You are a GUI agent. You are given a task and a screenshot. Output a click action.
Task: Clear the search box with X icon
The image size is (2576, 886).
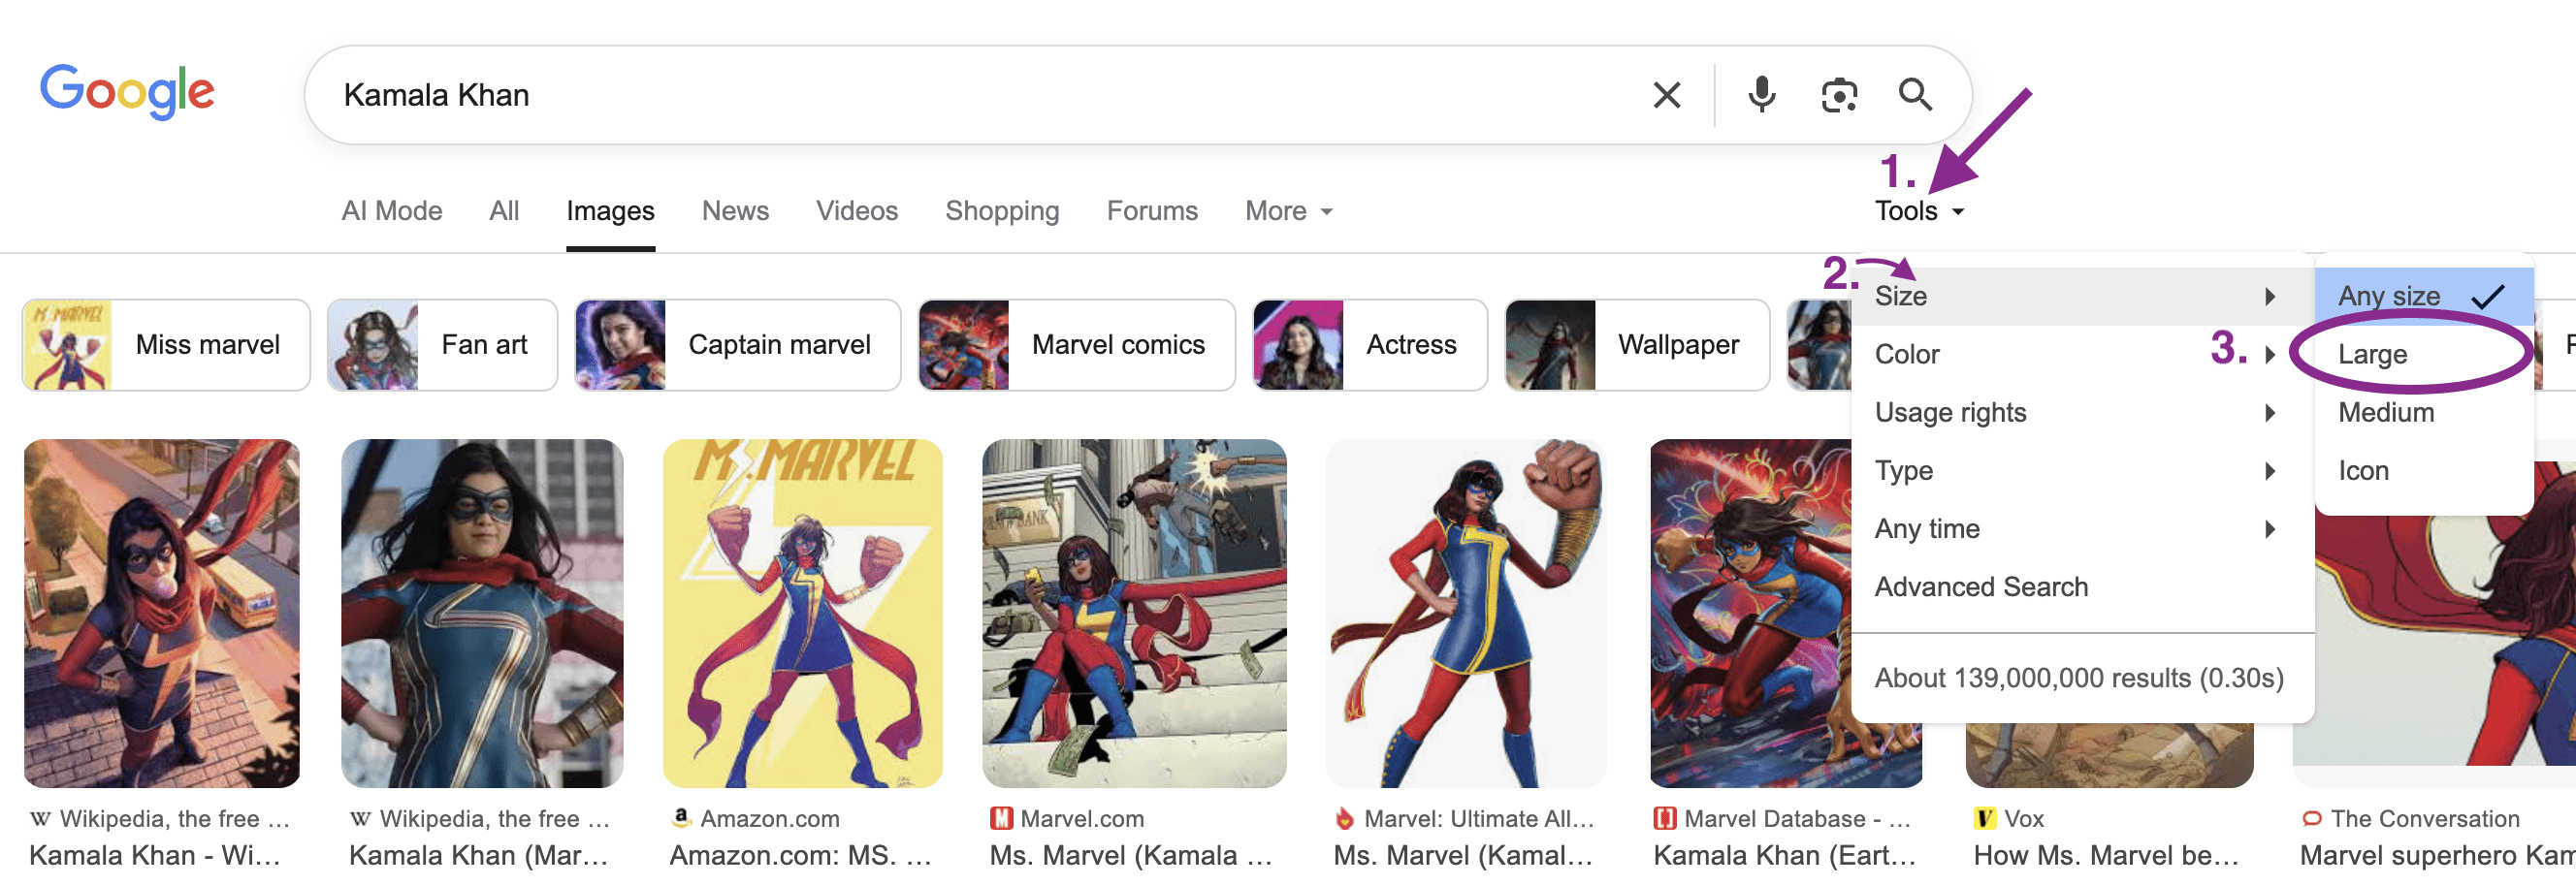pos(1666,96)
